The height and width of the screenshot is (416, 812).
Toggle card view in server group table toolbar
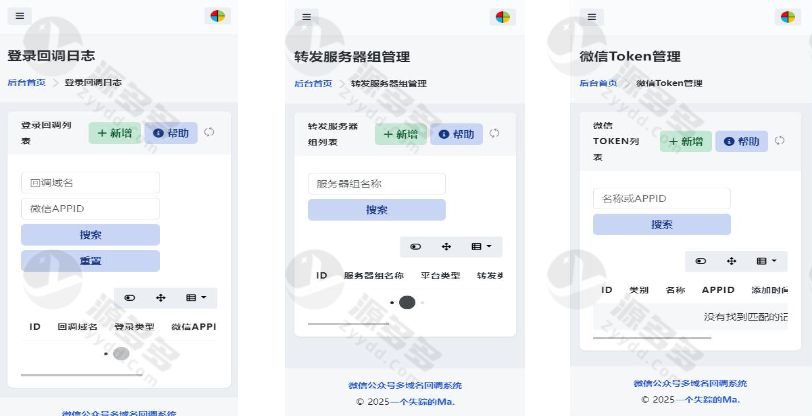click(415, 247)
